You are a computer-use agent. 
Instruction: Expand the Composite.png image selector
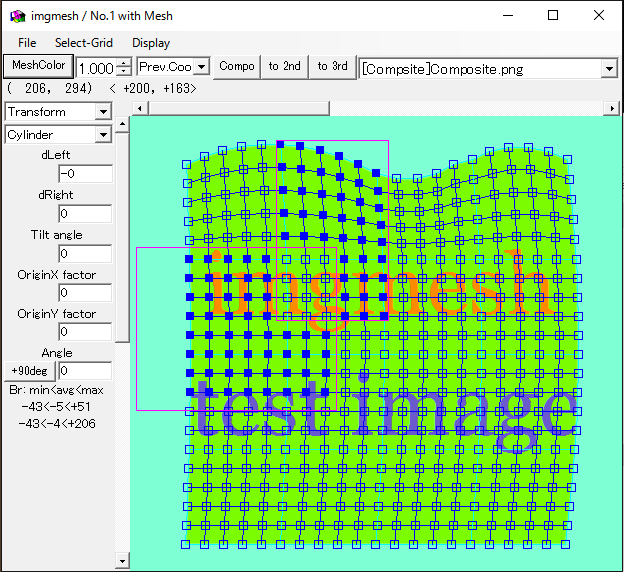(609, 68)
